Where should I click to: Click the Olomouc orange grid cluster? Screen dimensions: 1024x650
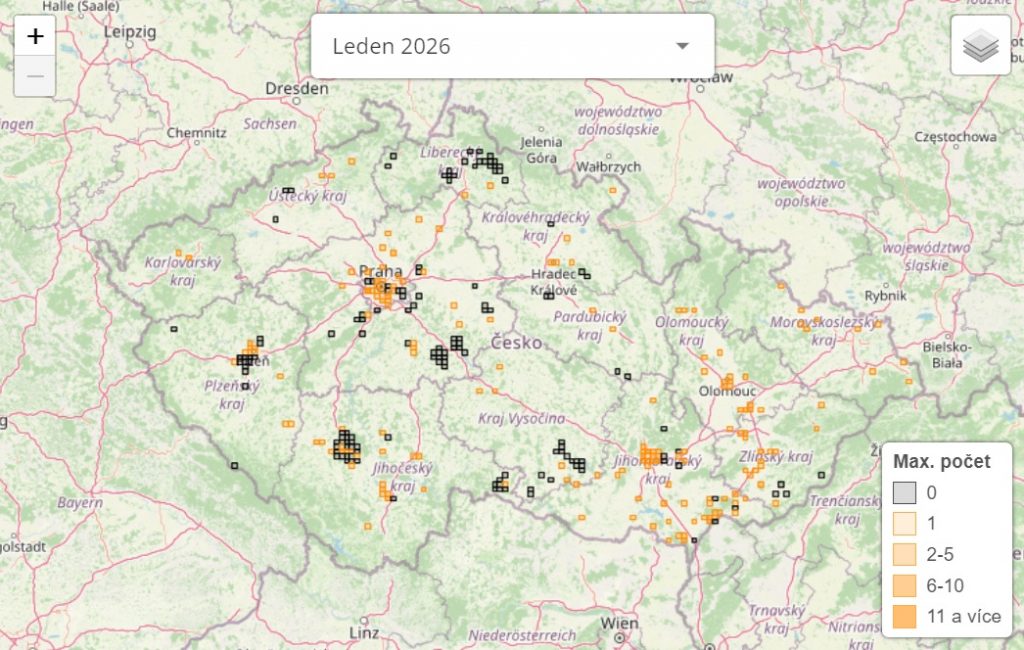click(728, 382)
